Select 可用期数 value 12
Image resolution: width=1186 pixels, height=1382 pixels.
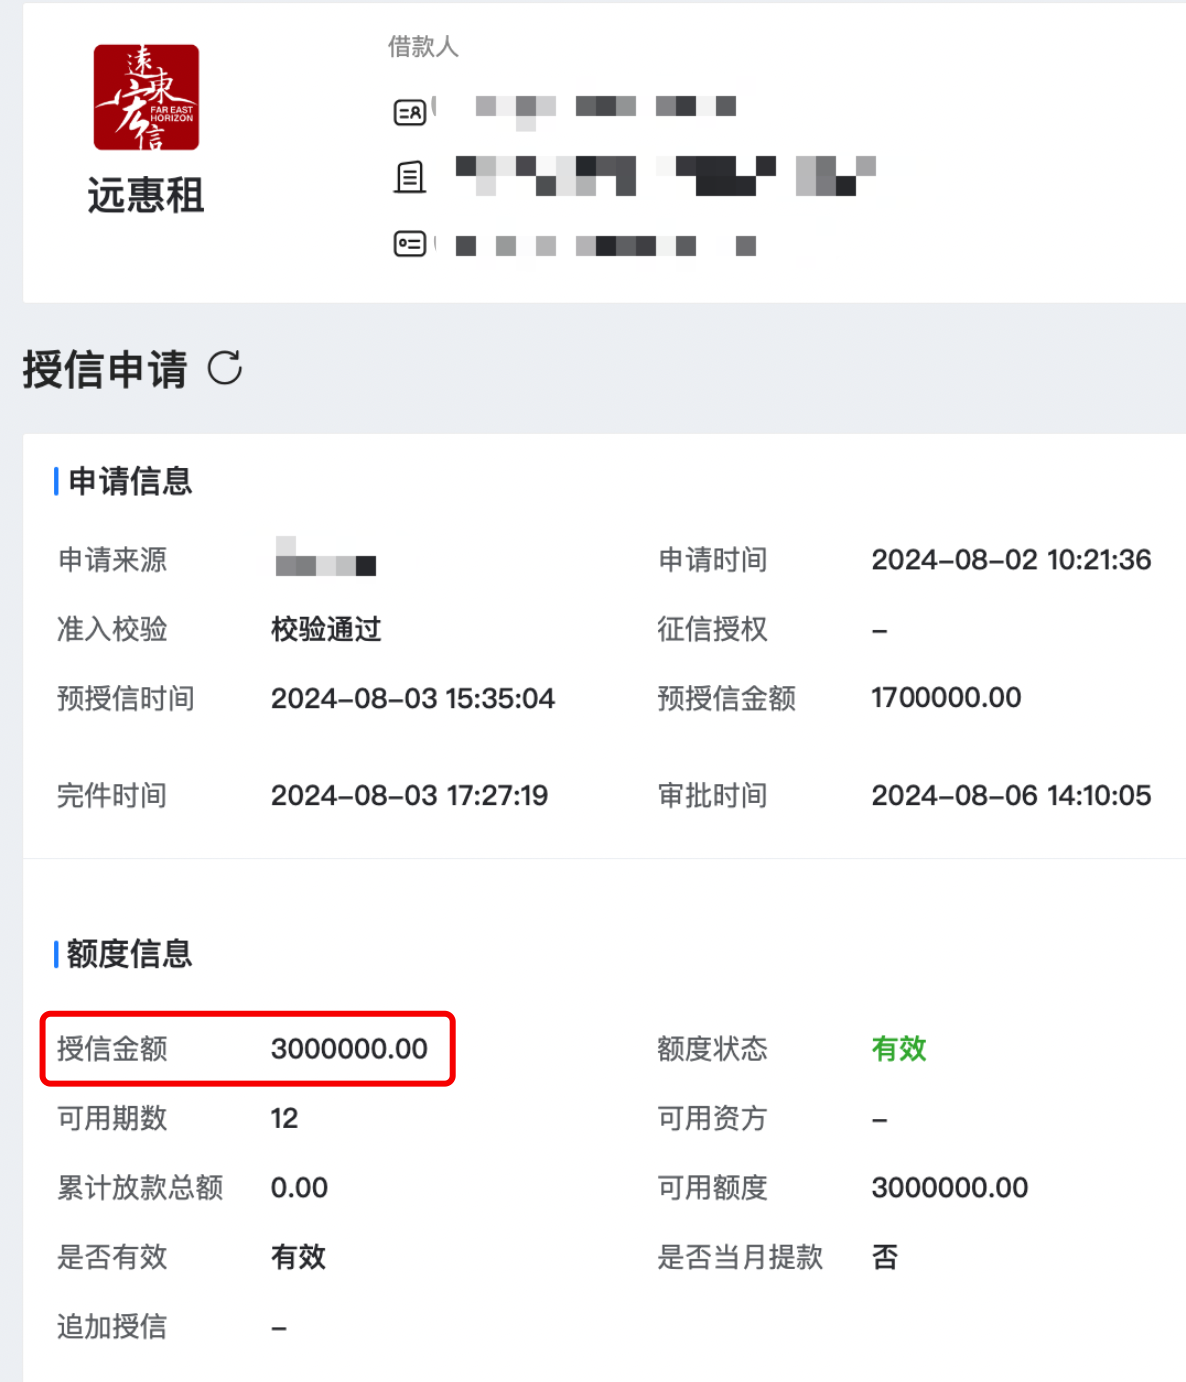[284, 1118]
